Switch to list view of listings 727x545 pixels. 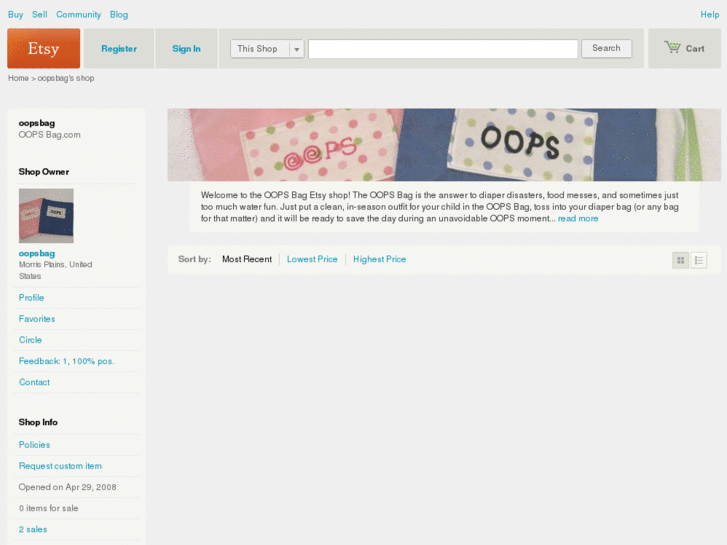pyautogui.click(x=699, y=260)
